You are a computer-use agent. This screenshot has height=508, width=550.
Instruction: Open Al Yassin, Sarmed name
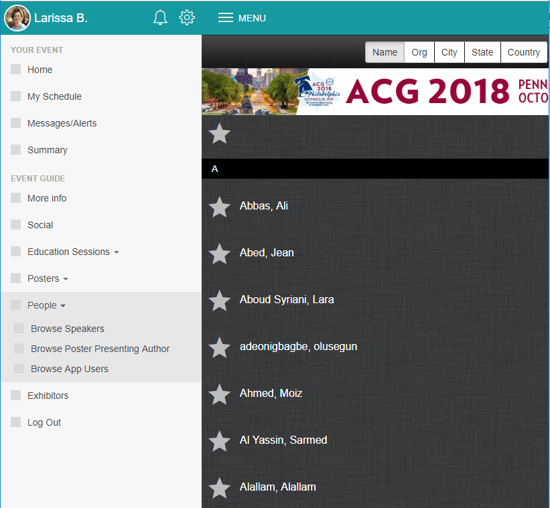[x=283, y=440]
